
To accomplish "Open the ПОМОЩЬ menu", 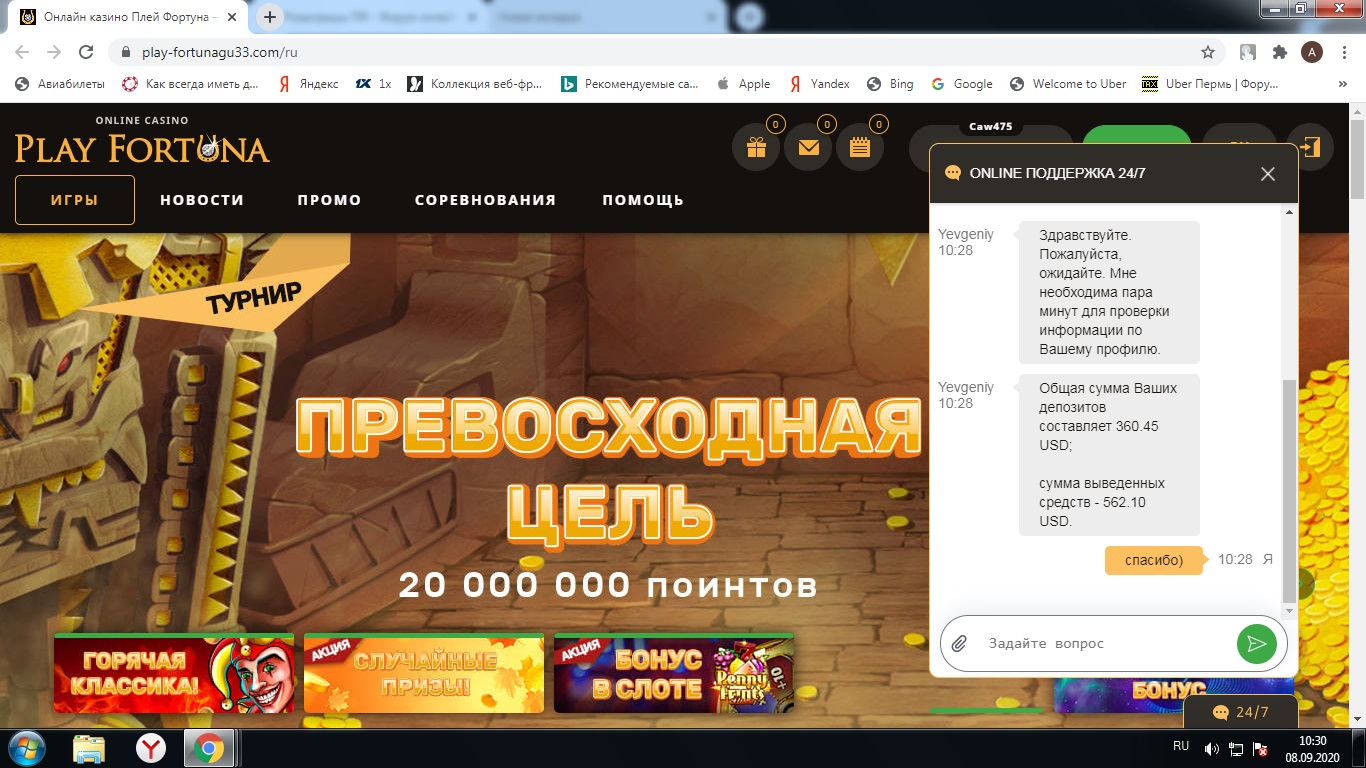I will (643, 200).
